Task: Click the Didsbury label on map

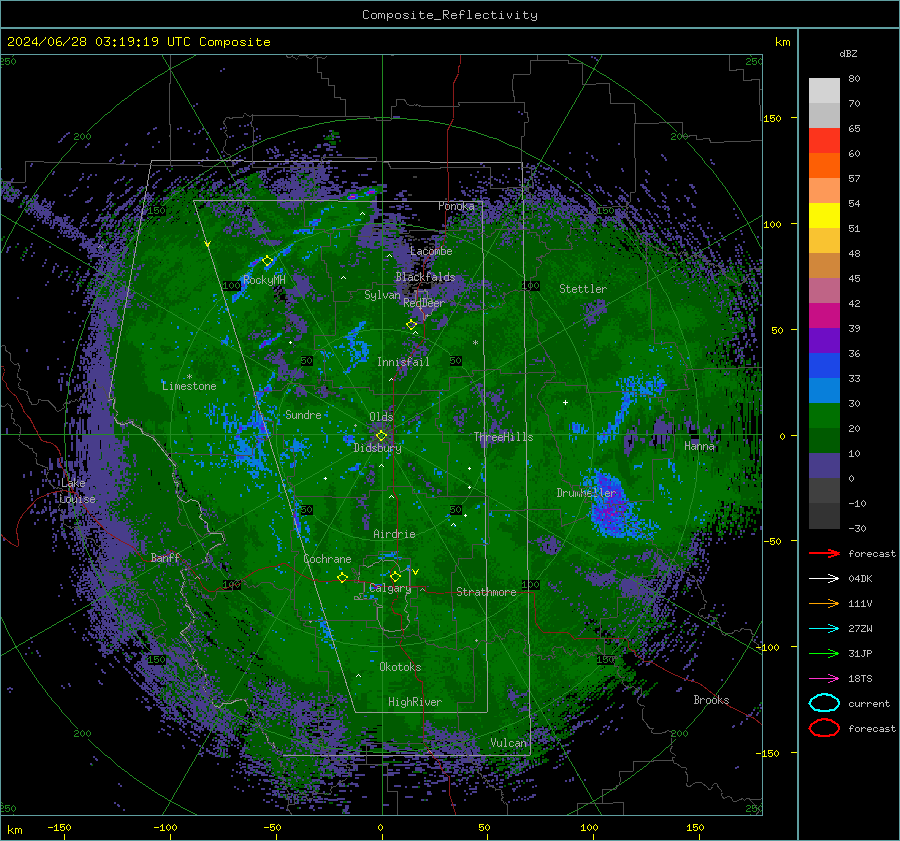Action: tap(377, 448)
